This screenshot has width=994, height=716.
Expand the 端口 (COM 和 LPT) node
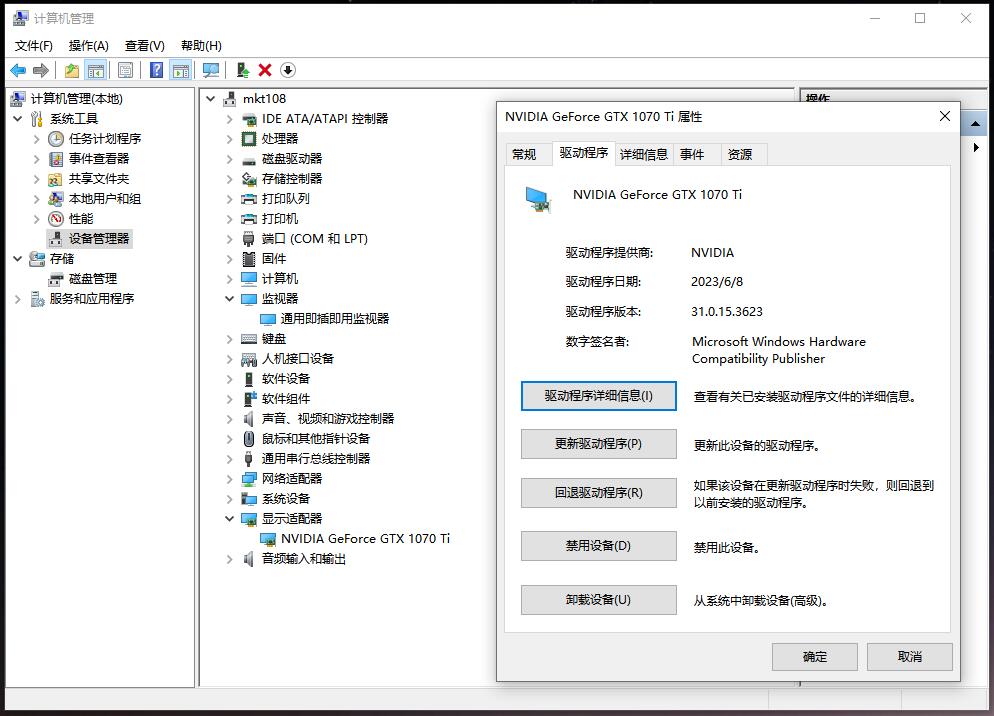pos(229,239)
